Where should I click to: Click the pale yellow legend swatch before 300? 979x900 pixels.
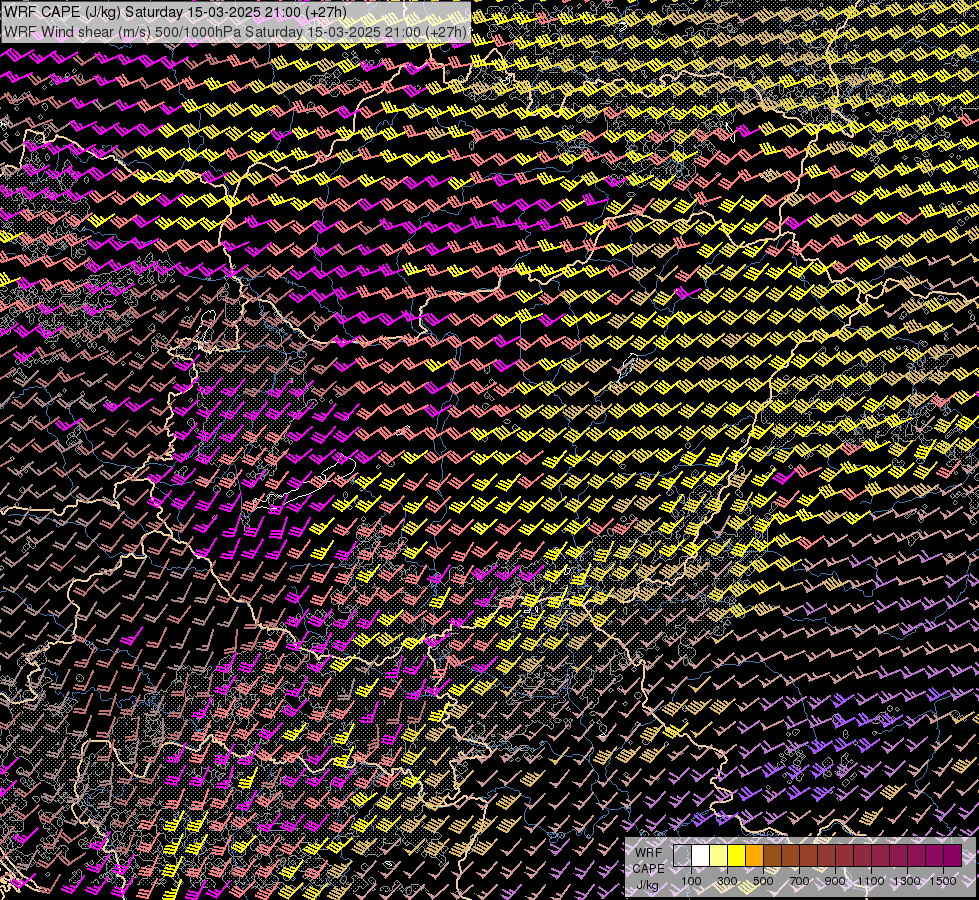coord(719,856)
